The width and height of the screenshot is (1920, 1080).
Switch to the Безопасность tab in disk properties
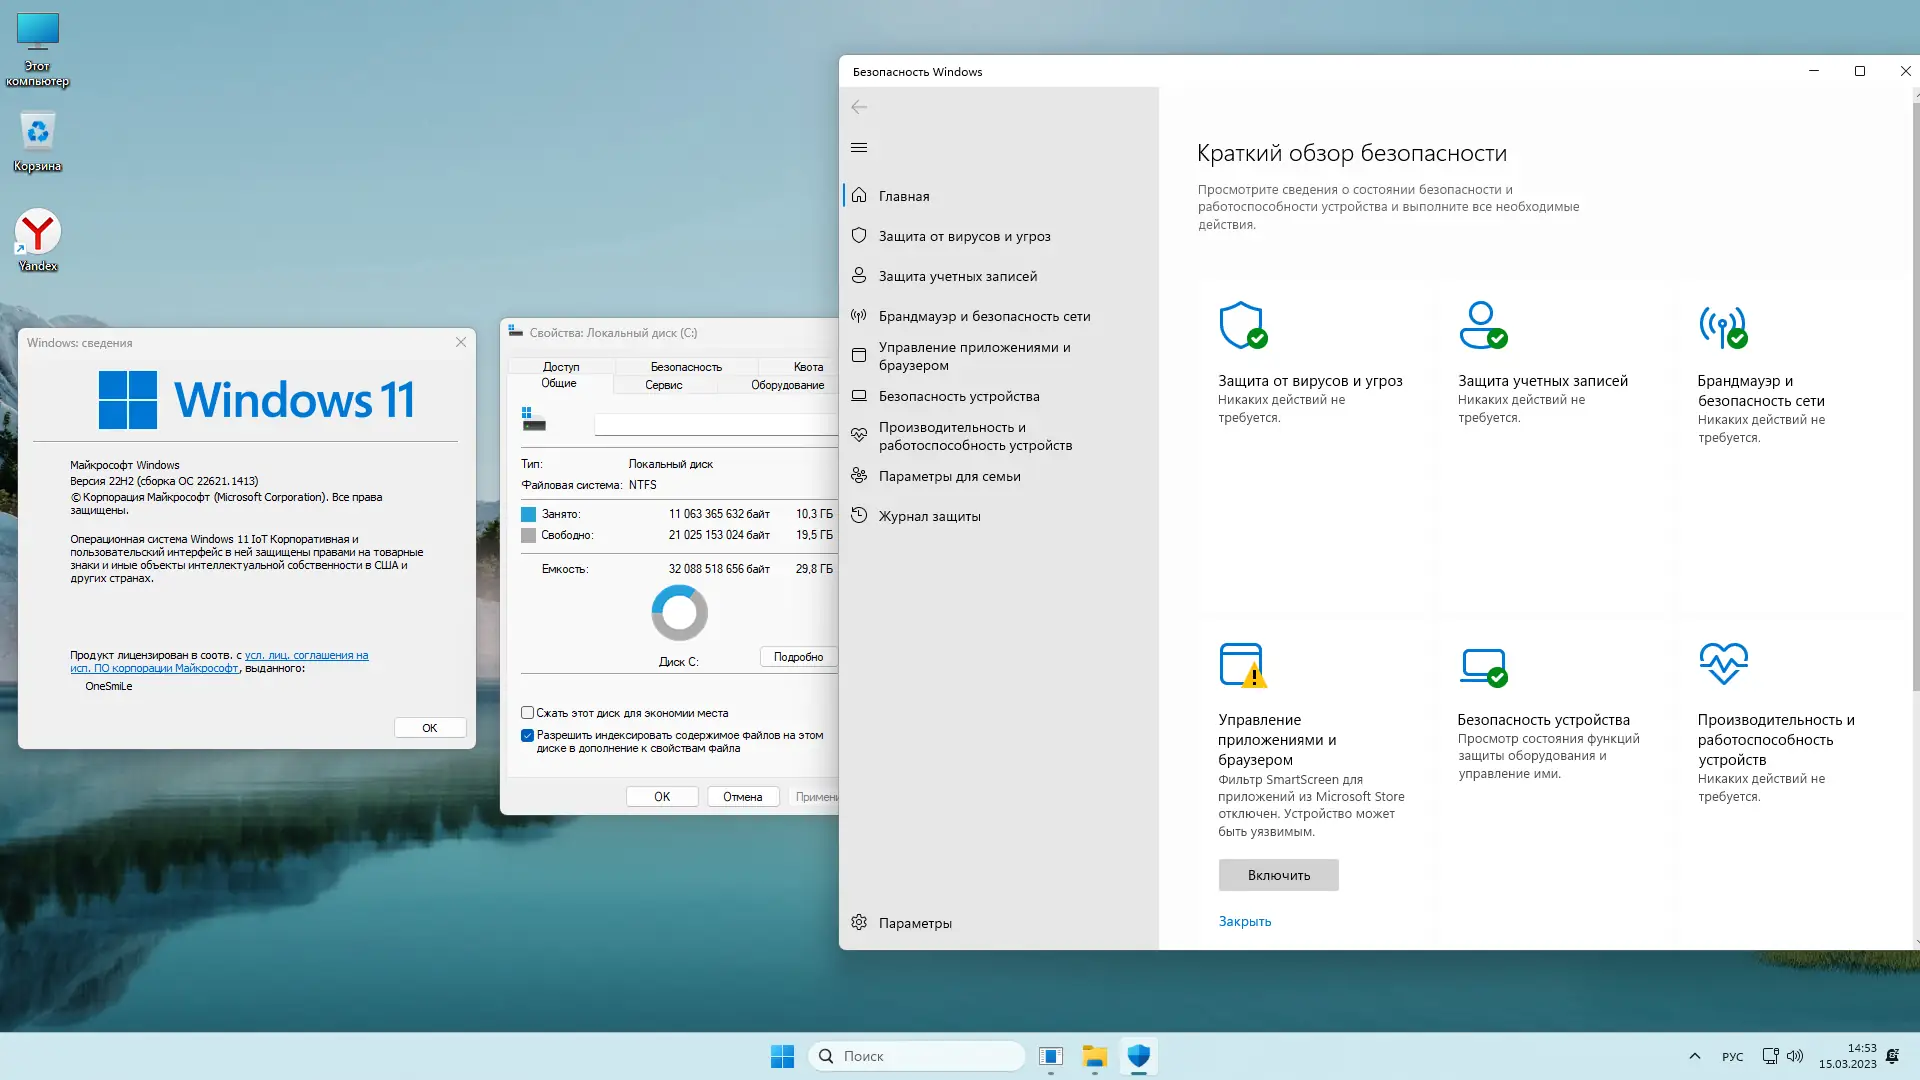[686, 367]
